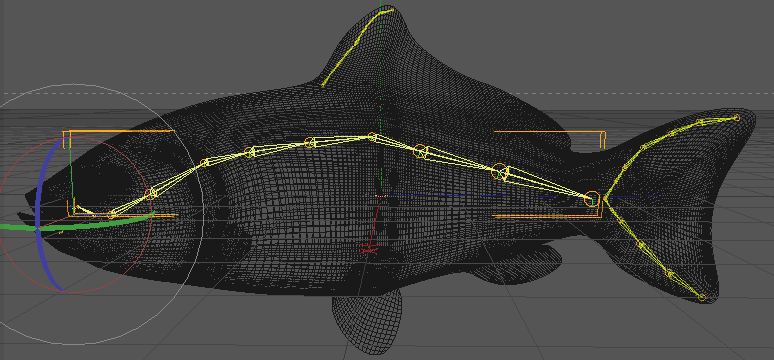
Task: Click the orange bar controller below tail joint
Action: coord(548,215)
